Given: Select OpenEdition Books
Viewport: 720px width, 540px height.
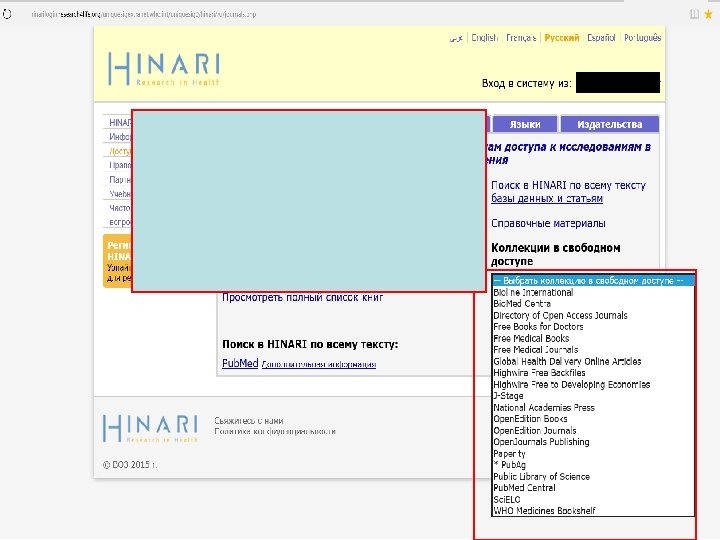Looking at the screenshot, I should (593, 419).
